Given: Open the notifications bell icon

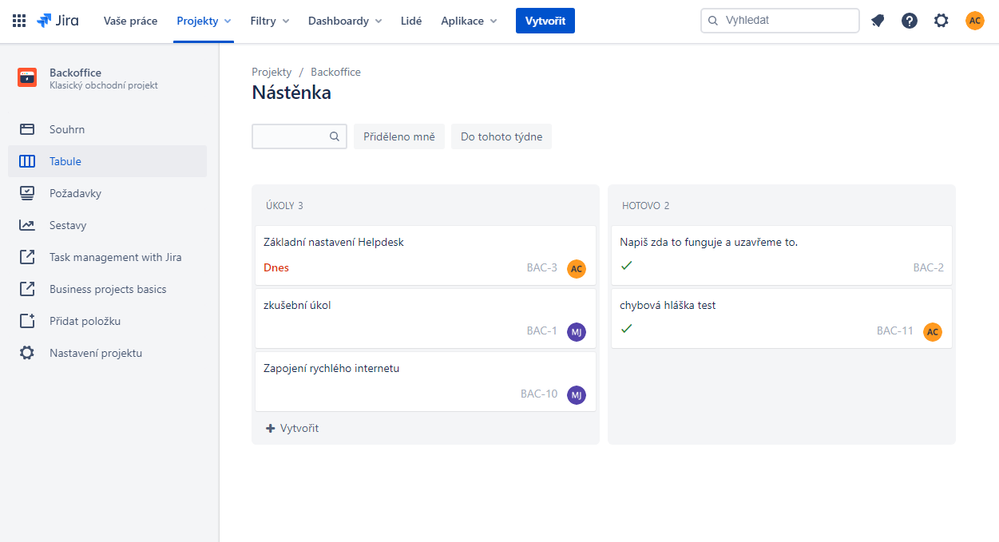Looking at the screenshot, I should click(x=878, y=20).
